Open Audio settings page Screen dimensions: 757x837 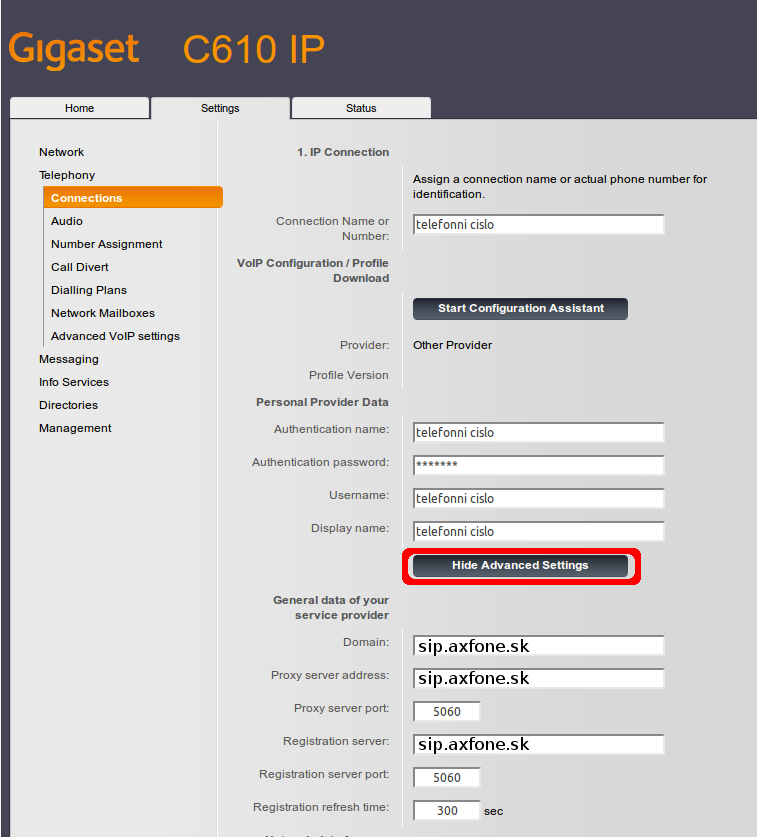67,221
